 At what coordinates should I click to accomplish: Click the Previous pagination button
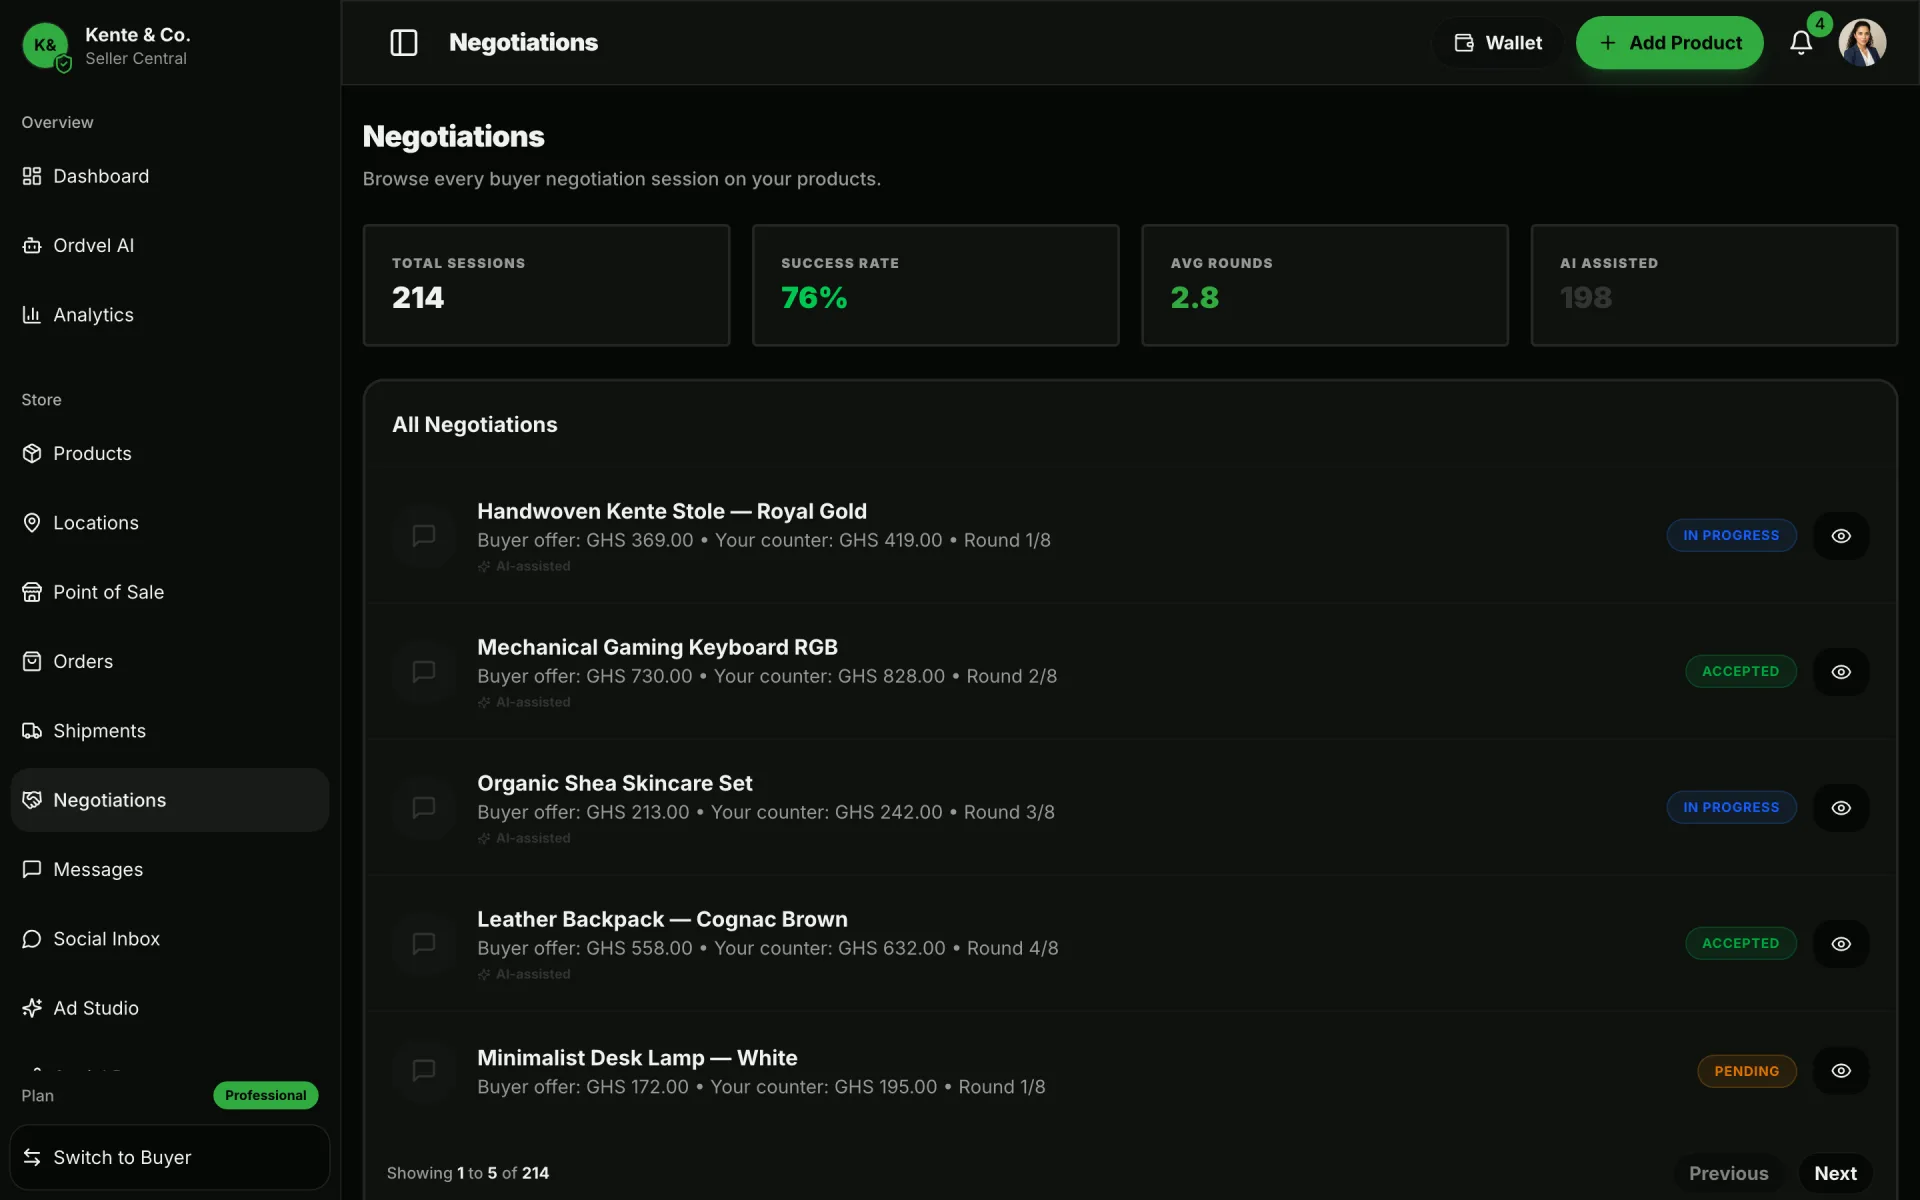pos(1728,1174)
